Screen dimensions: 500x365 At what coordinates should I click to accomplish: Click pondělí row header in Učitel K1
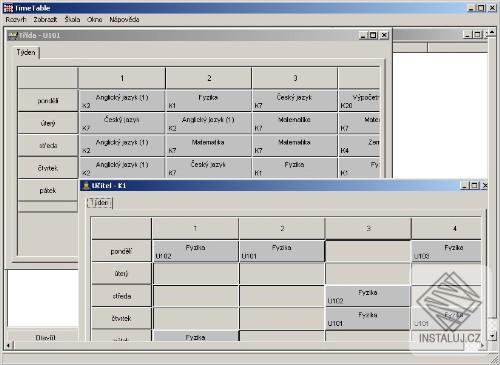click(121, 251)
